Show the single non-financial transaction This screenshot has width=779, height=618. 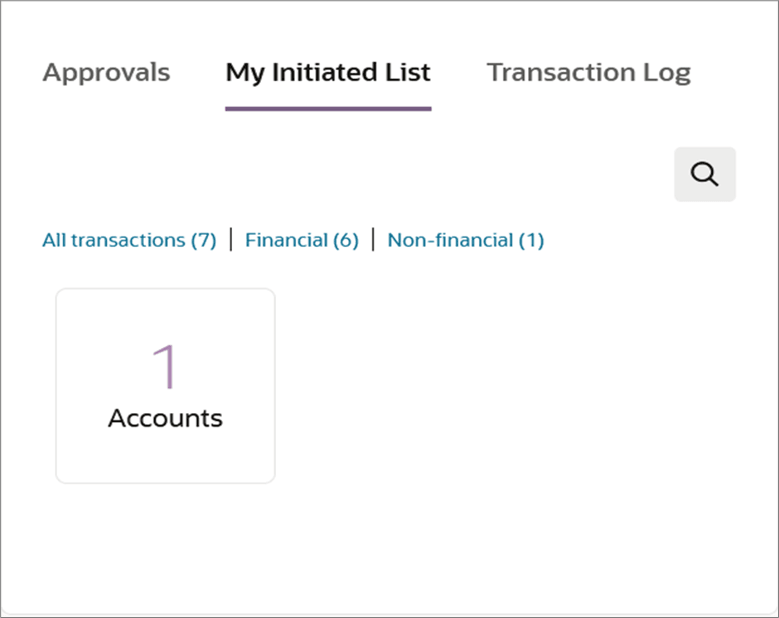465,240
